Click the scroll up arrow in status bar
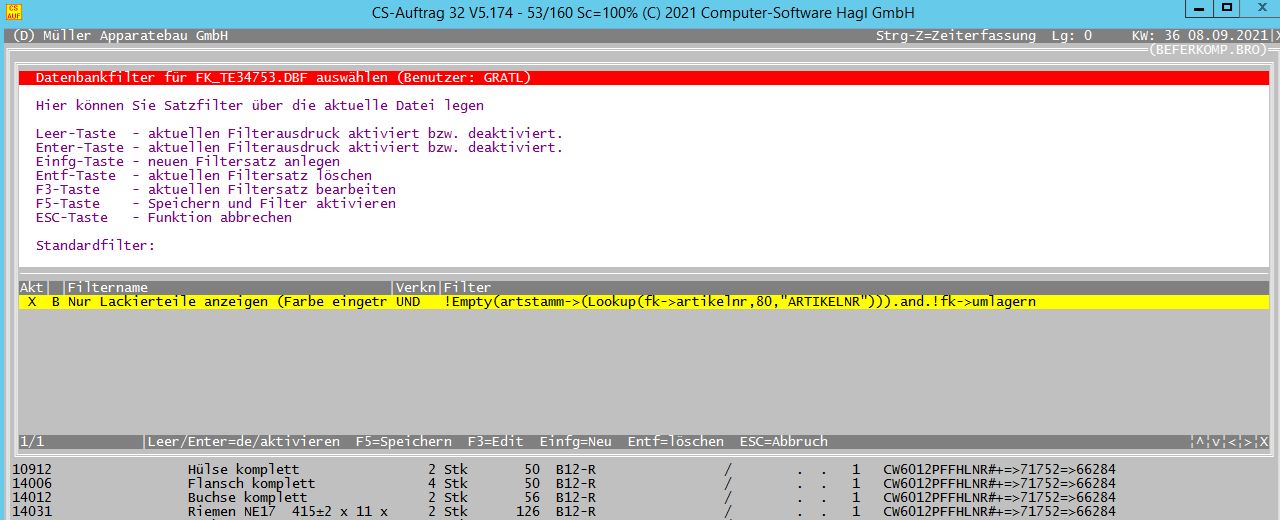Screen dimensions: 1280x520 point(1199,441)
